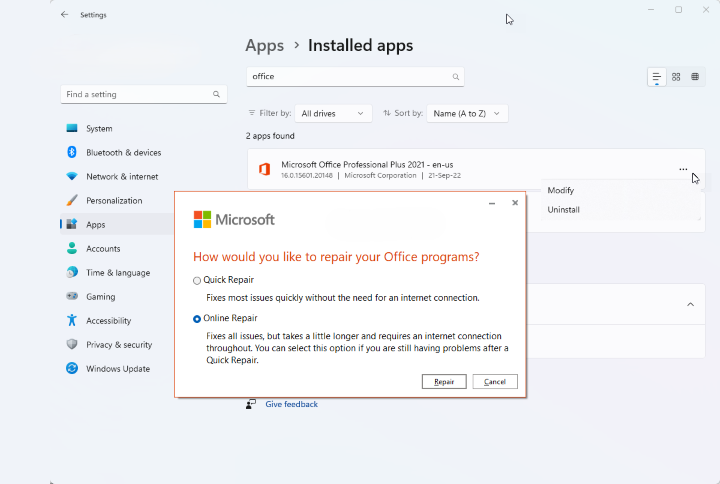The width and height of the screenshot is (720, 484).
Task: Switch to table view layout
Action: pos(695,77)
